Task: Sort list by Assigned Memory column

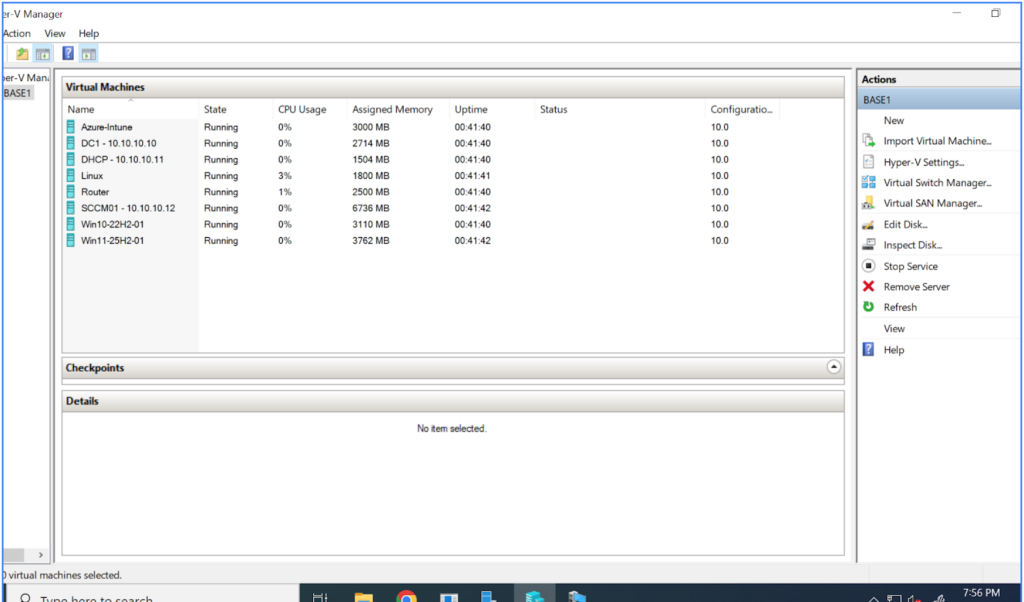Action: [x=392, y=109]
